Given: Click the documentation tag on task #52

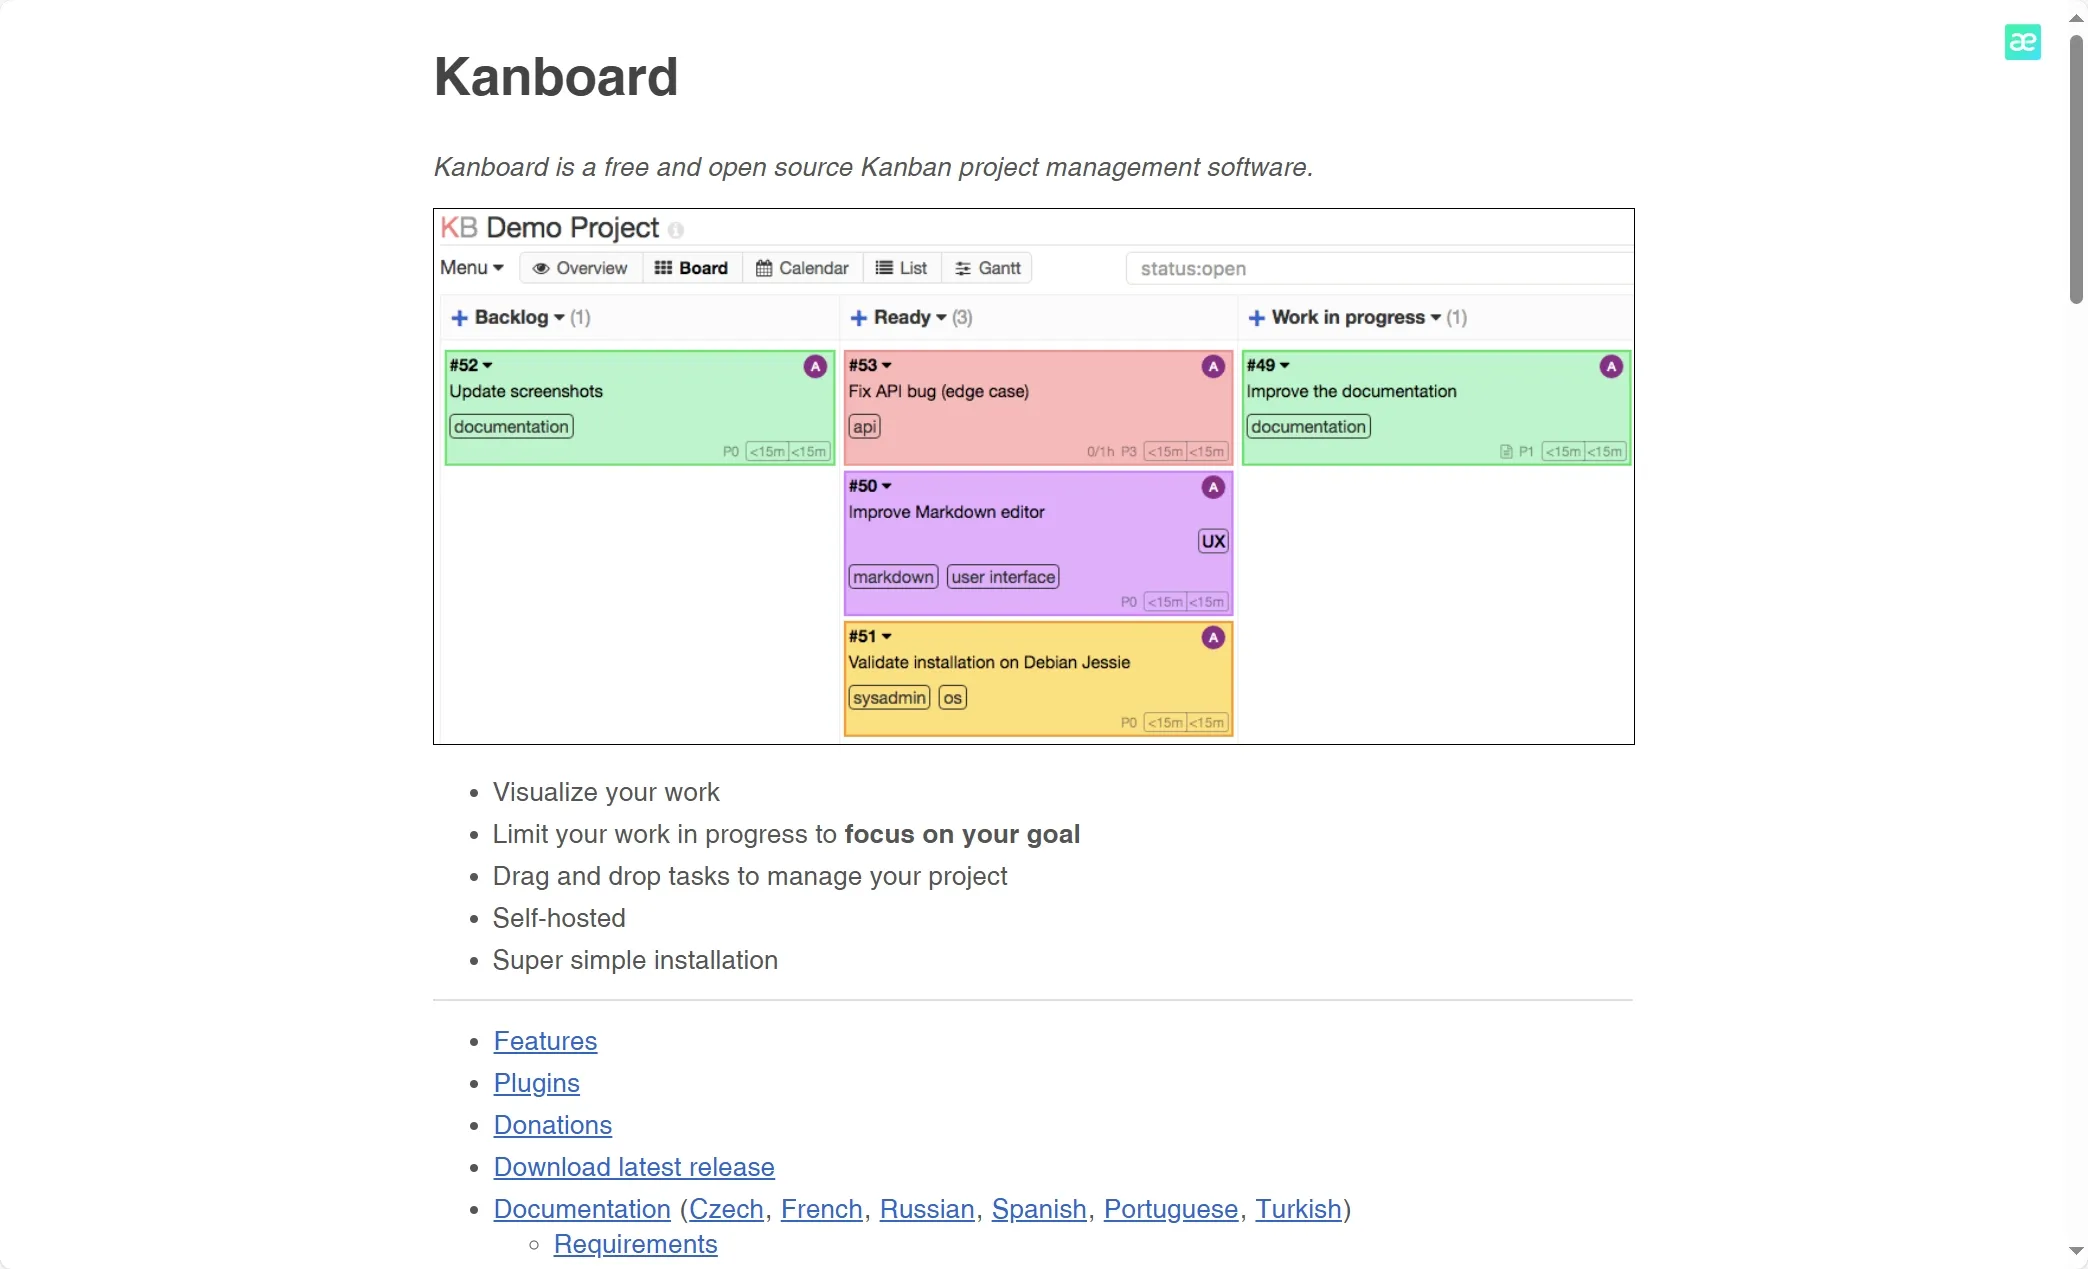Looking at the screenshot, I should tap(510, 426).
